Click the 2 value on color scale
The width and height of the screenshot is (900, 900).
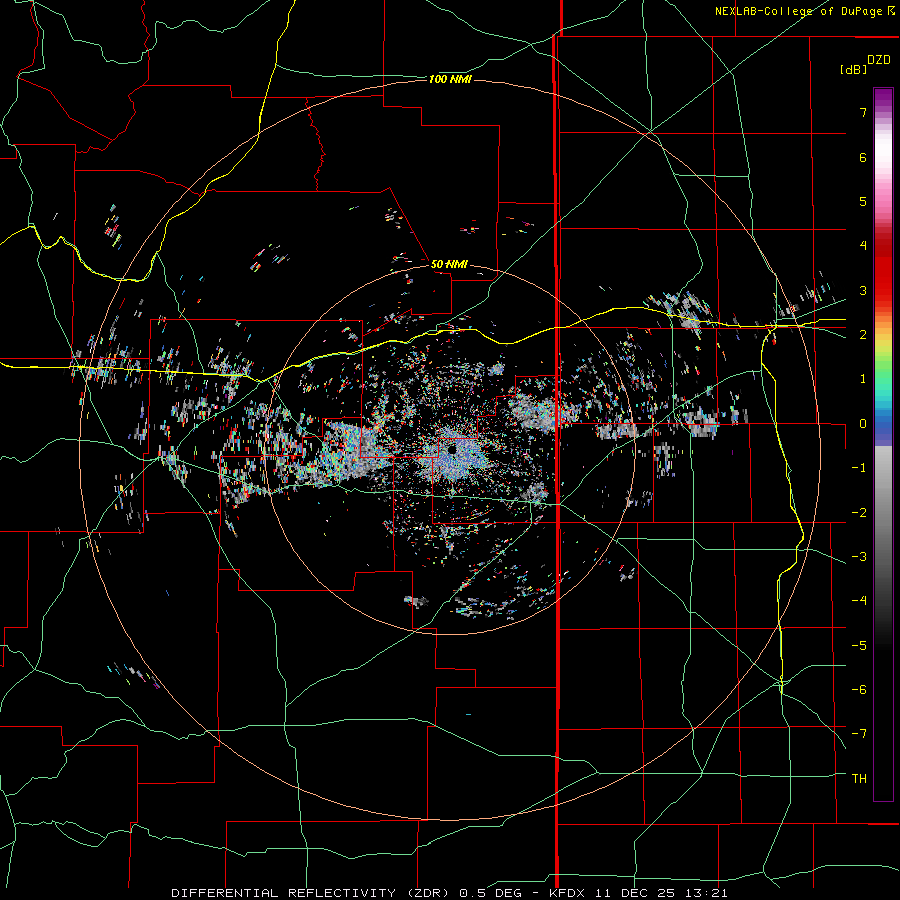pyautogui.click(x=863, y=335)
